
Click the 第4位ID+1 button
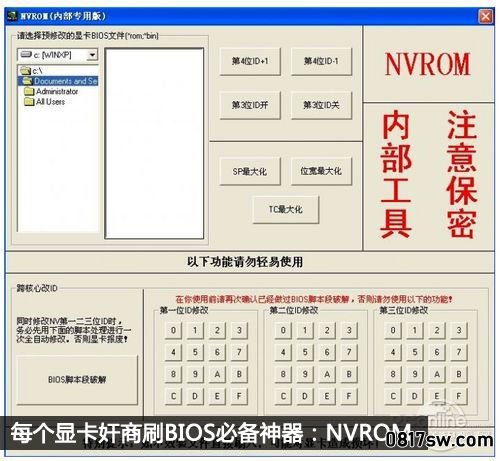[x=250, y=61]
